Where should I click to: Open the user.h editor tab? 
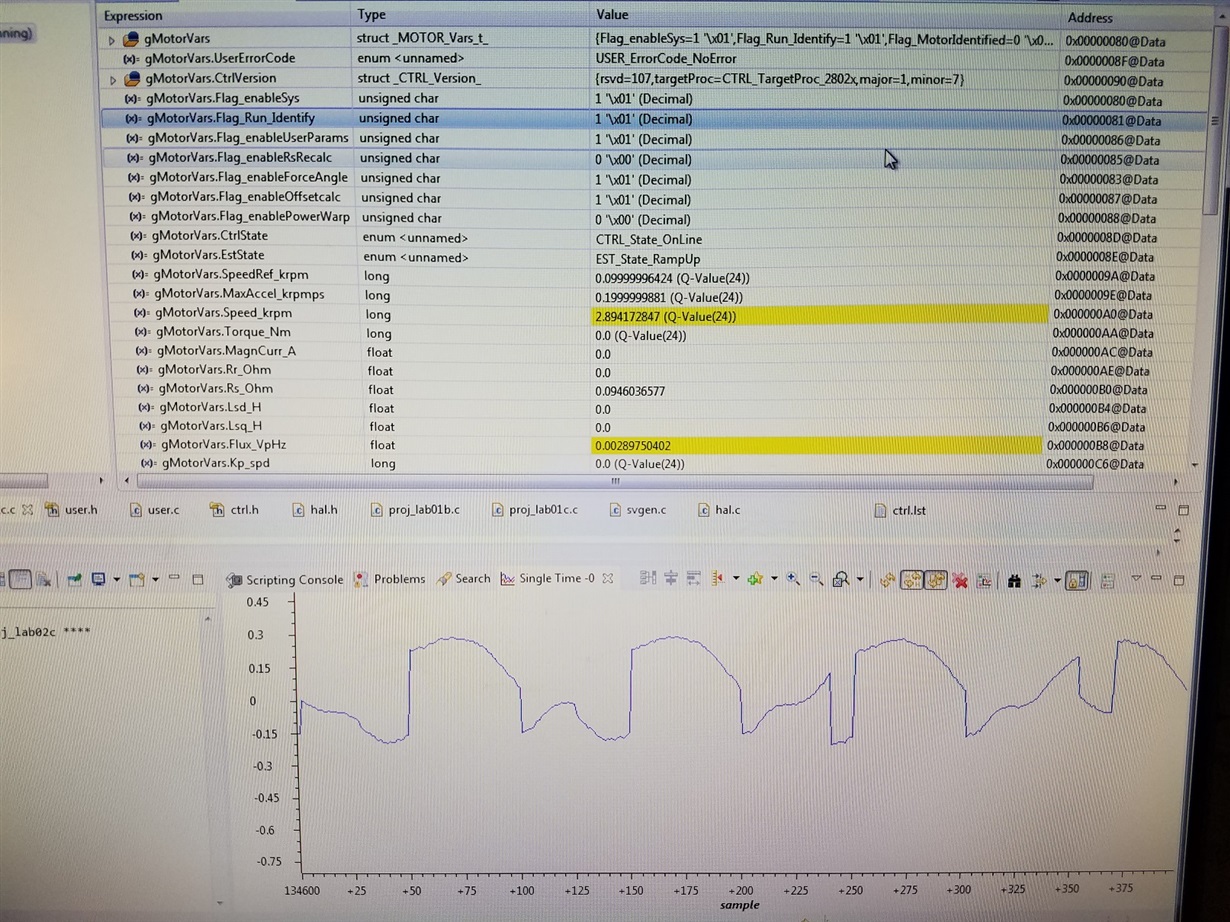click(x=72, y=510)
